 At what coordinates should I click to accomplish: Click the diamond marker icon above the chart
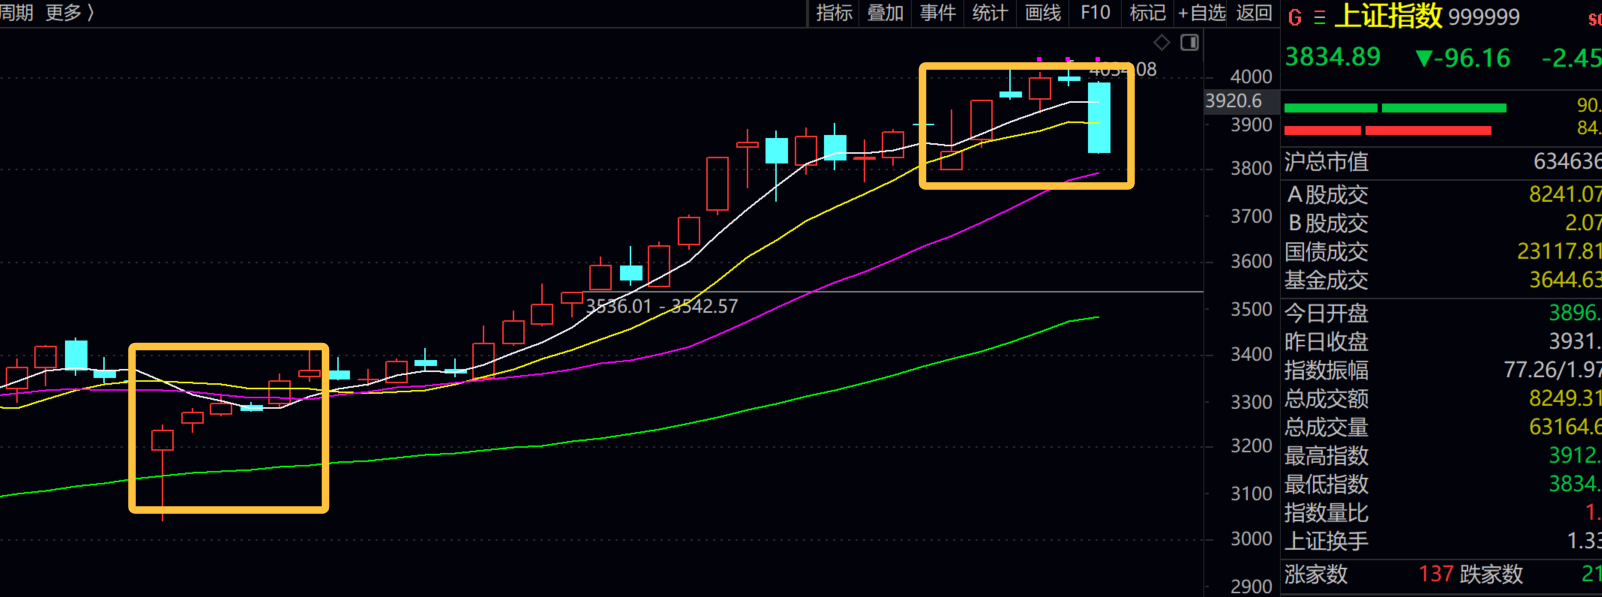click(1161, 42)
